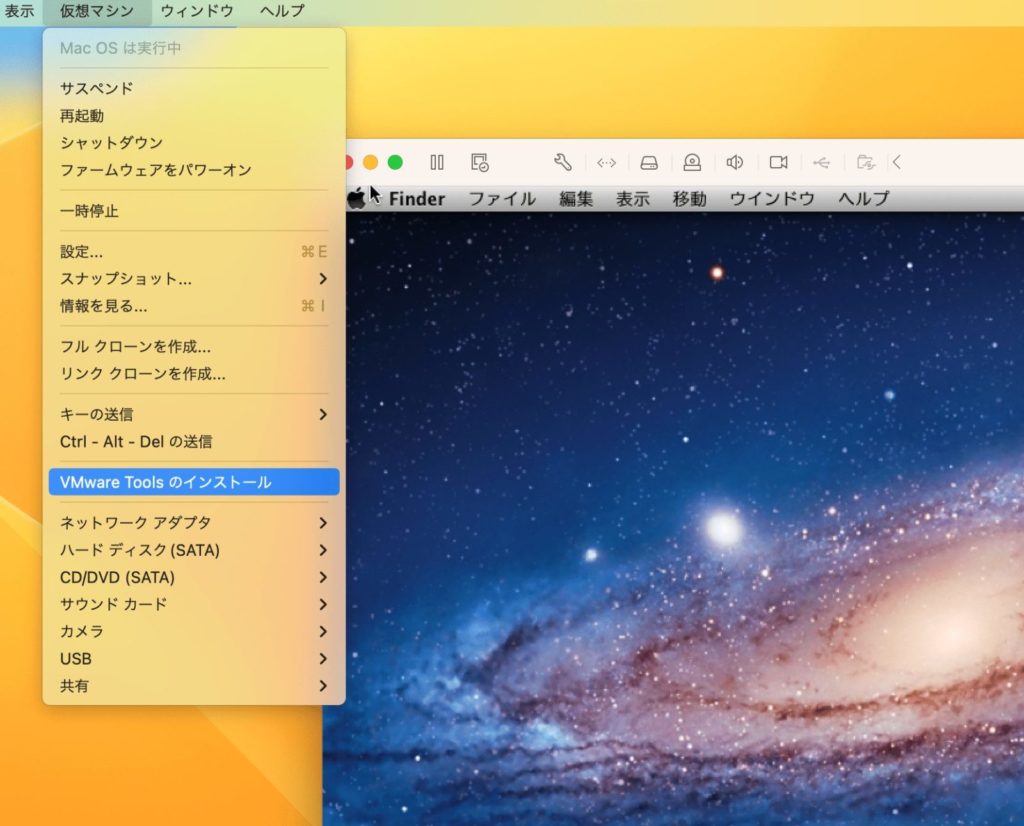This screenshot has width=1024, height=826.
Task: Open the Apple menu in guest Mac
Action: [356, 198]
